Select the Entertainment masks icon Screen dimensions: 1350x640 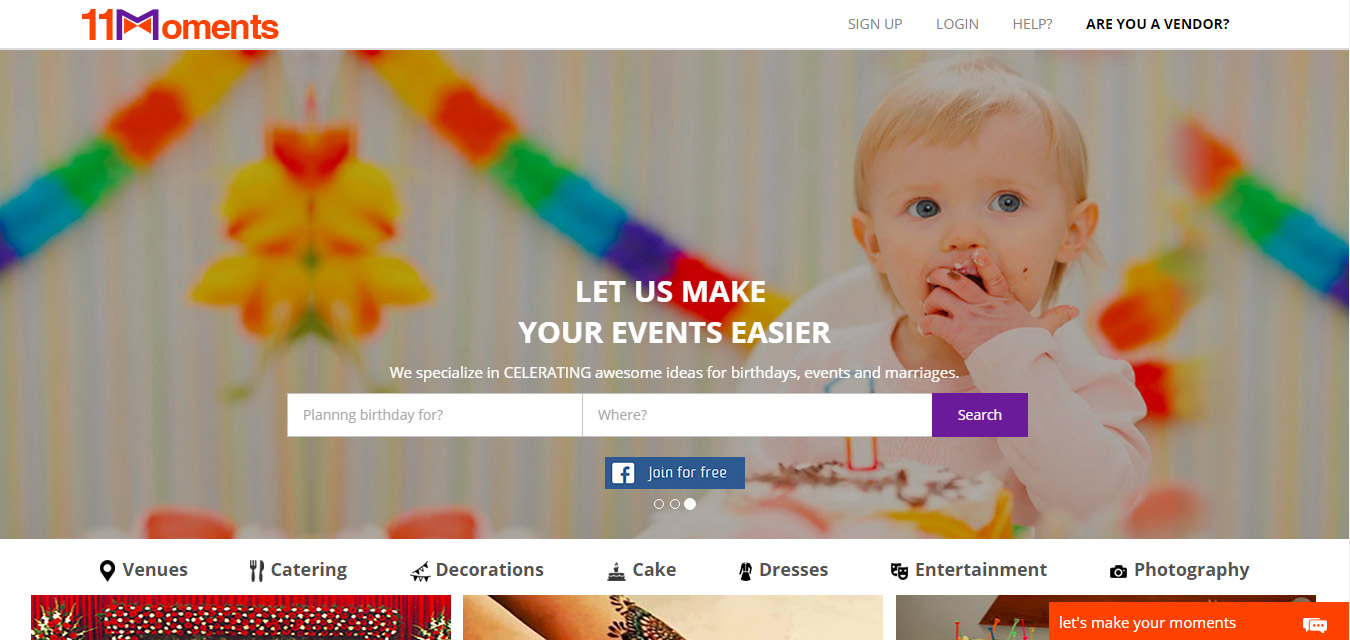[x=899, y=571]
